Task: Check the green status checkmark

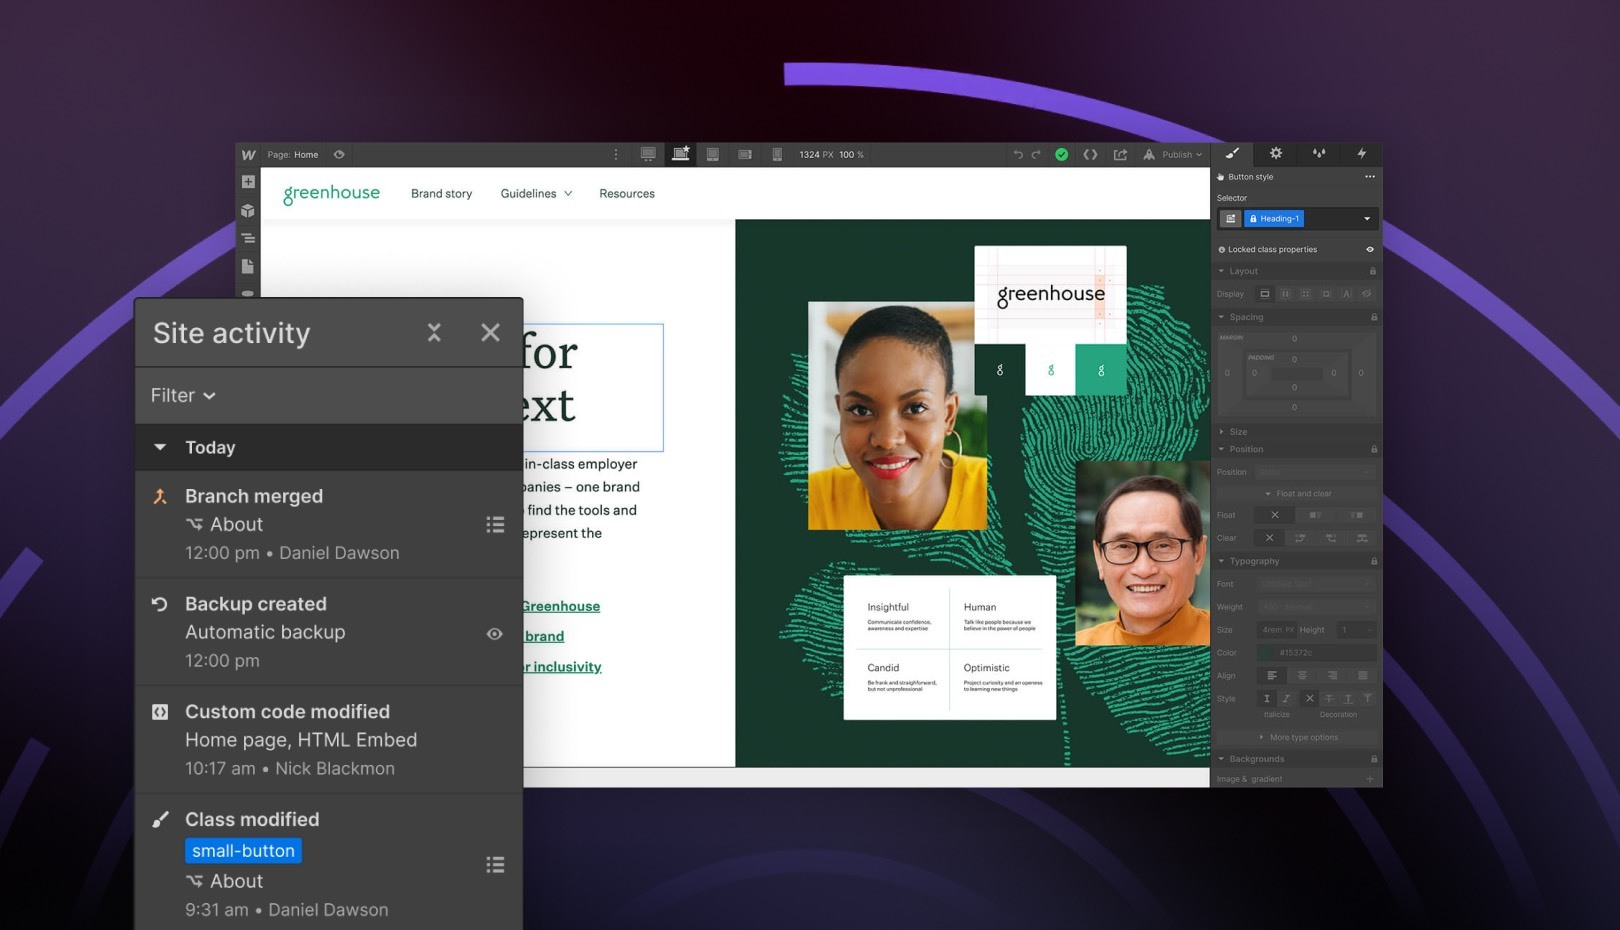Action: click(1062, 155)
